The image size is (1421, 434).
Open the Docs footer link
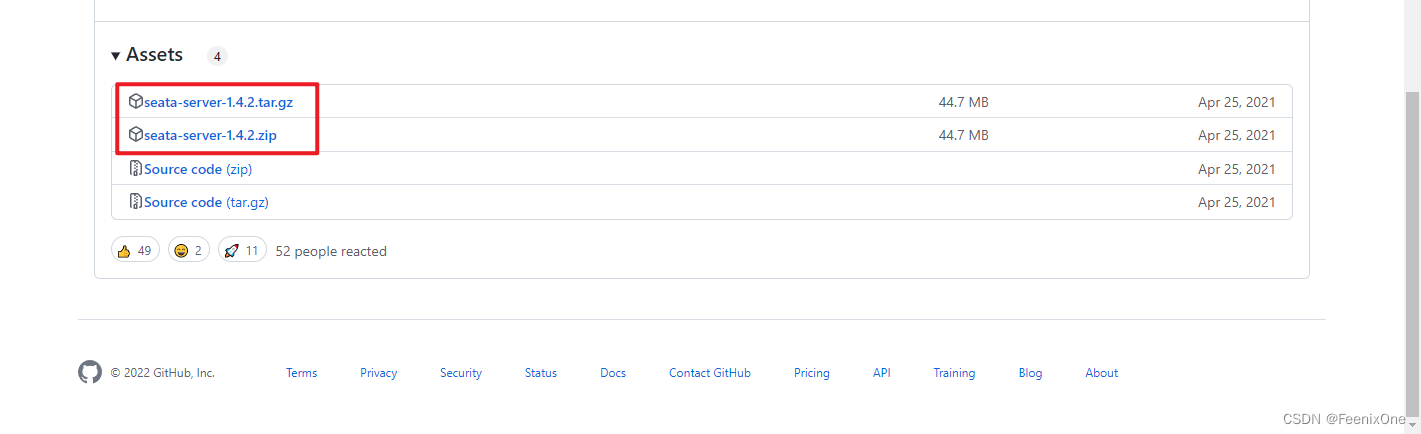(x=613, y=373)
